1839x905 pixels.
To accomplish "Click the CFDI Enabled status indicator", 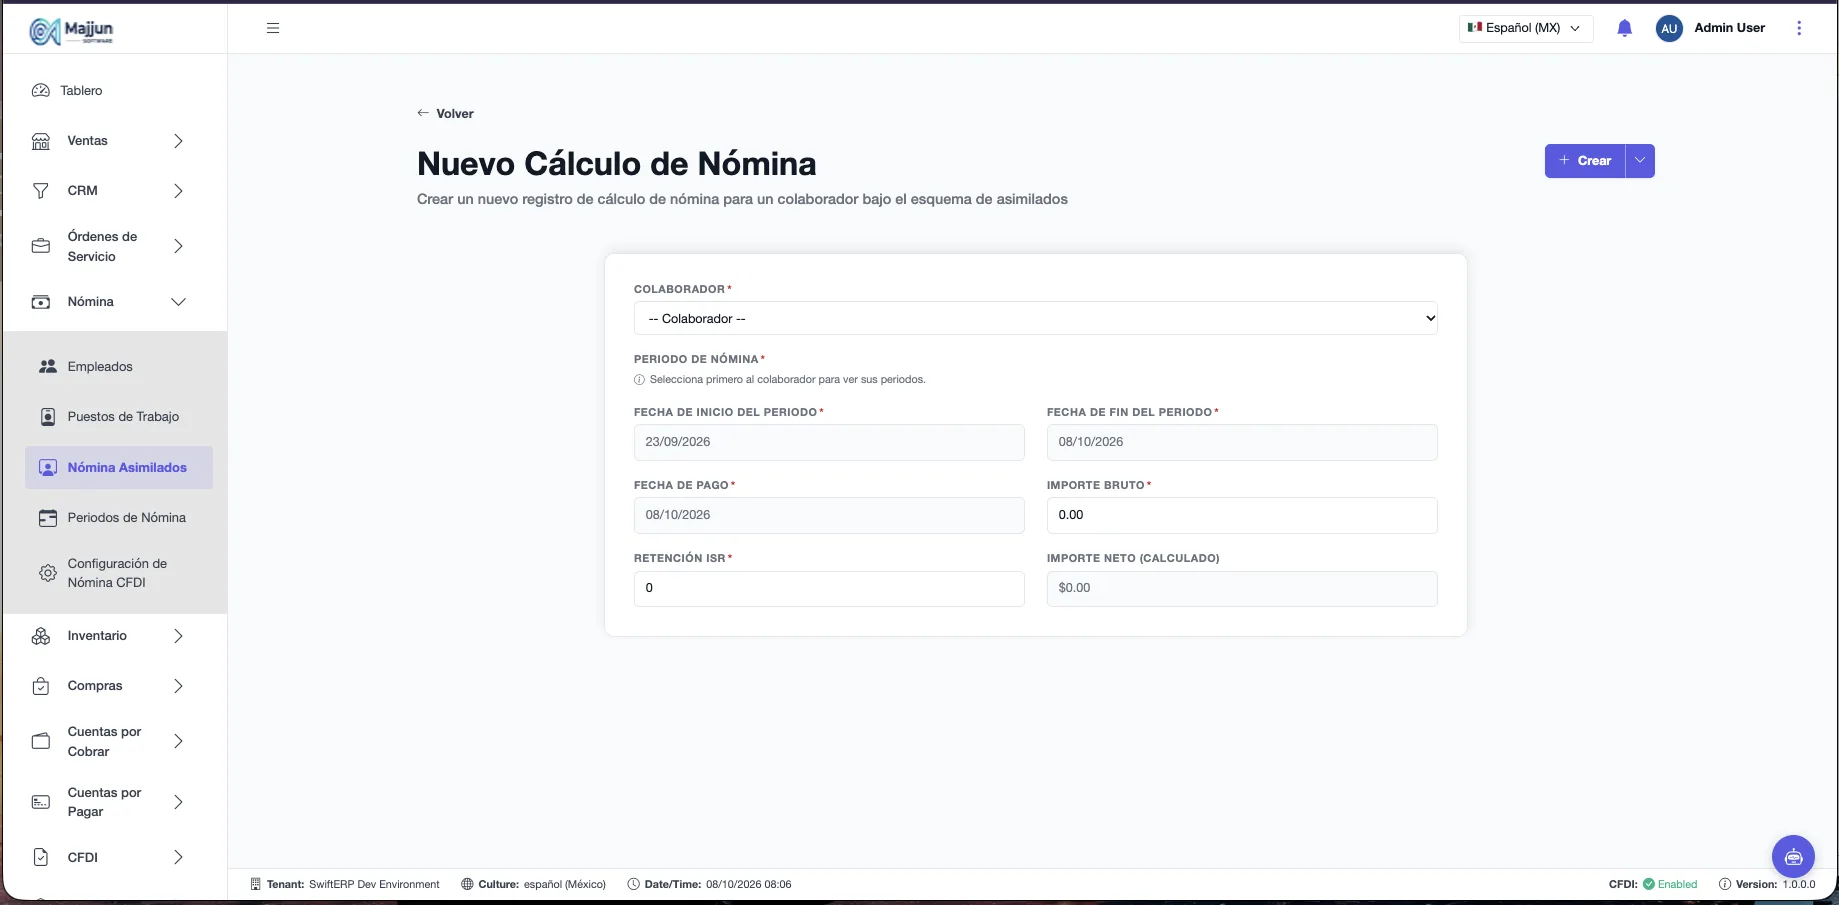I will coord(1653,884).
